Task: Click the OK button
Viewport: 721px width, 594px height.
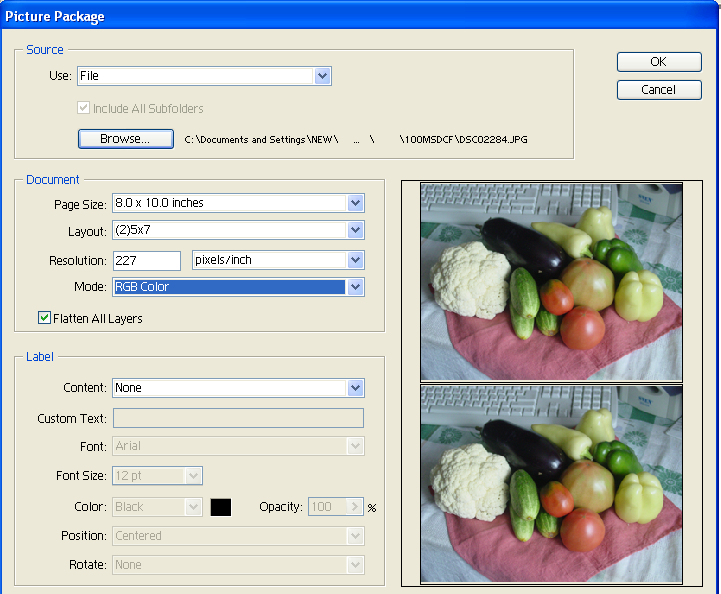Action: 659,62
